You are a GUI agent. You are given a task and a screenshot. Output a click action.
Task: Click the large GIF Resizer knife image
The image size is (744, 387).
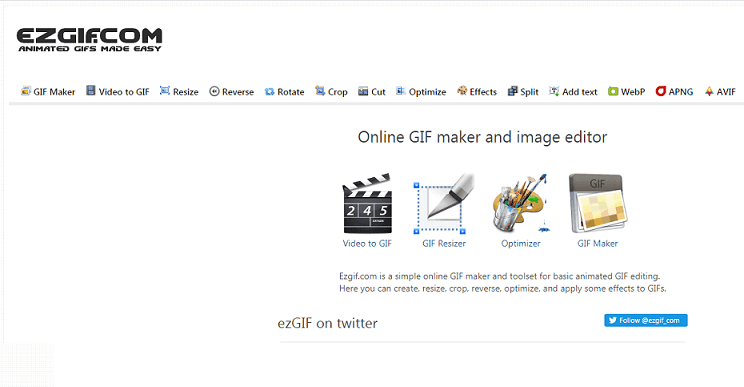pyautogui.click(x=444, y=203)
